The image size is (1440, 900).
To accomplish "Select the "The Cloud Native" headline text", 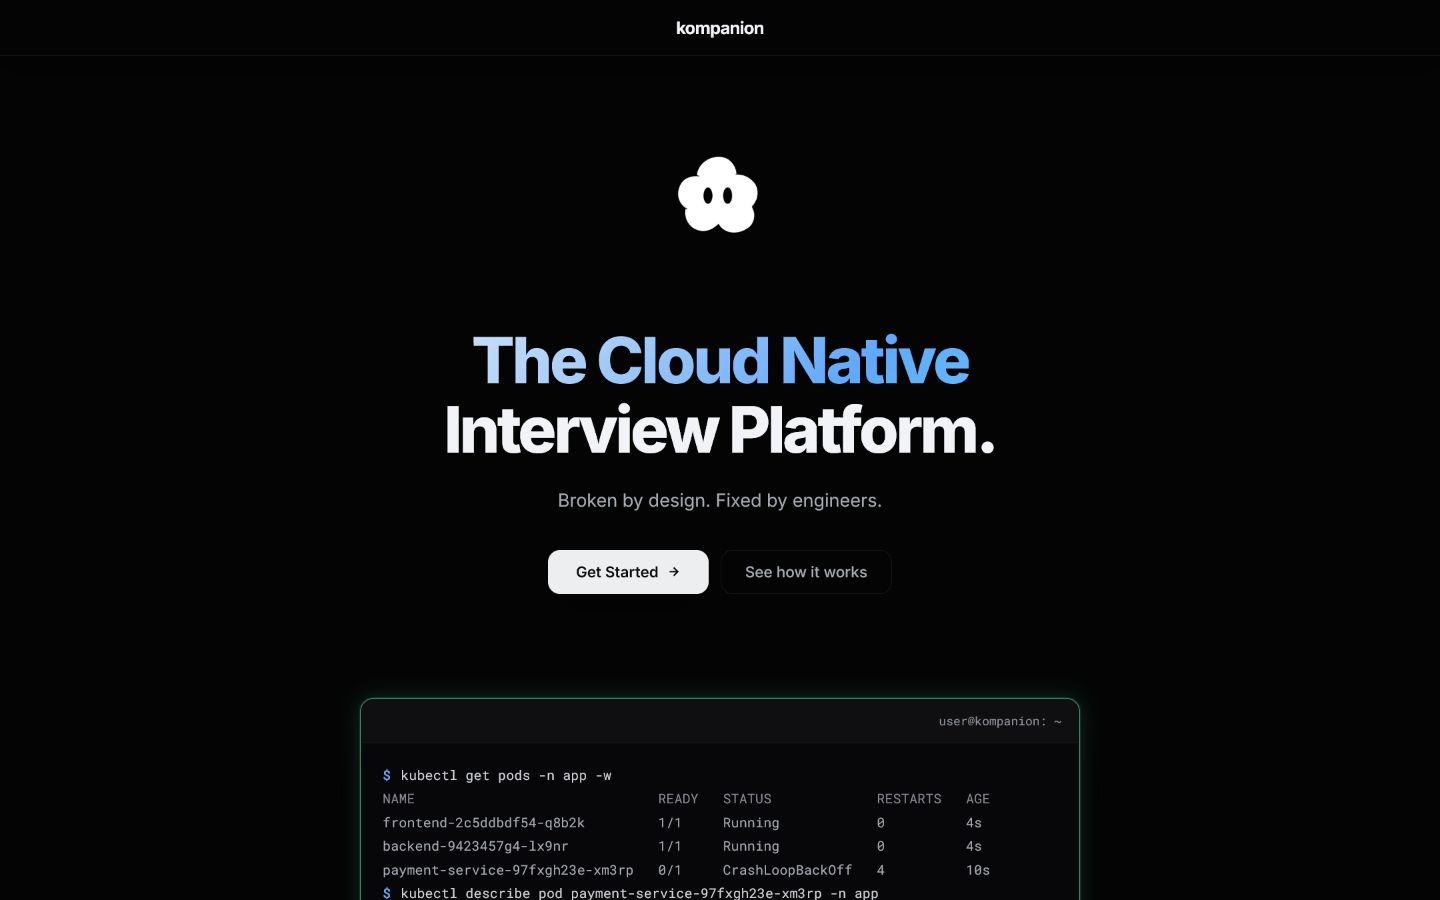I will (720, 360).
